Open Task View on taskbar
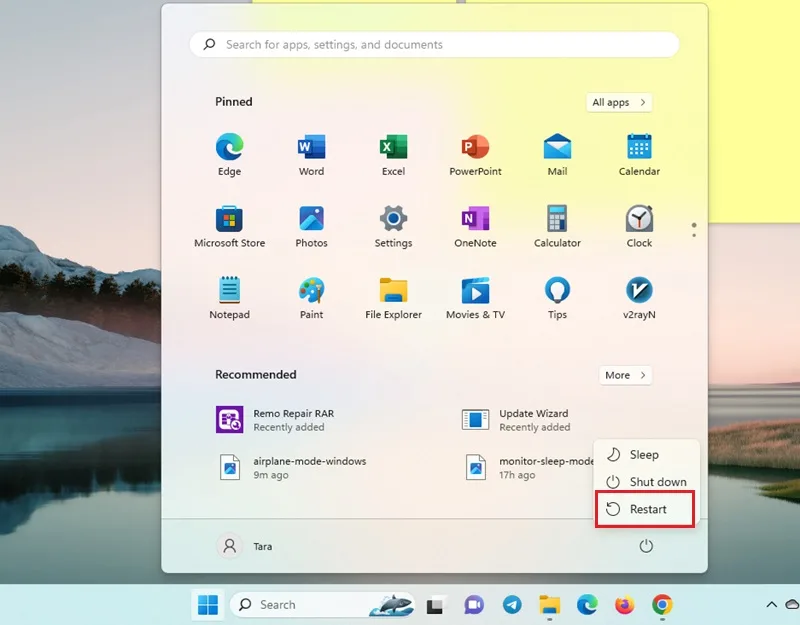The height and width of the screenshot is (625, 800). click(x=435, y=605)
